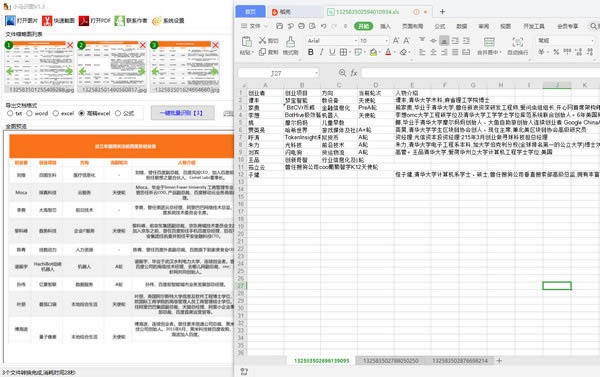Screen dimensions: 600x377
Task: Click the fx insert function icon
Action: coord(354,73)
